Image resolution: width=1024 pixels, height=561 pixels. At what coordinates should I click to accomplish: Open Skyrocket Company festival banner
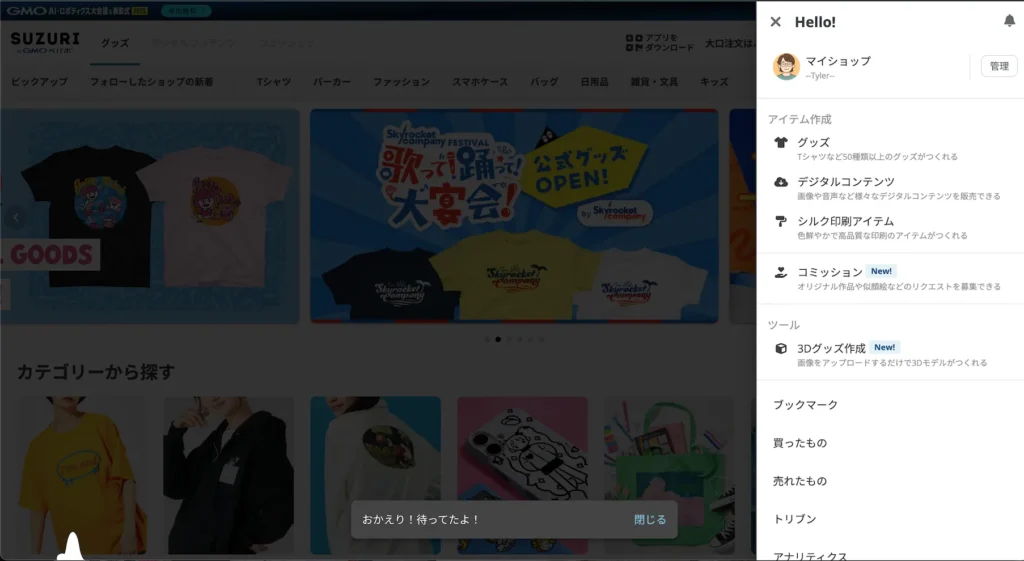(x=514, y=216)
